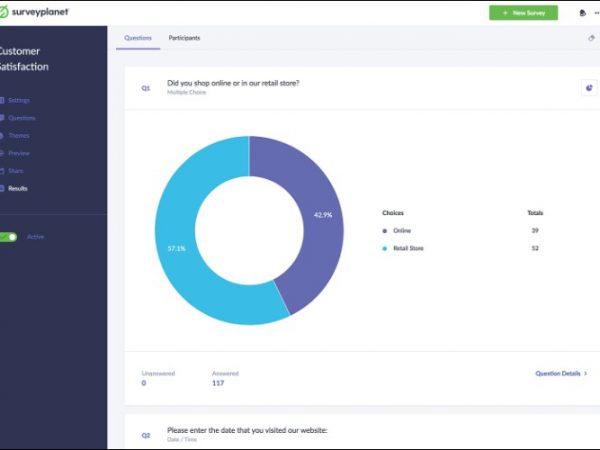Switch Q1 chart type with pie icon
Image resolution: width=600 pixels, height=450 pixels.
tap(588, 88)
